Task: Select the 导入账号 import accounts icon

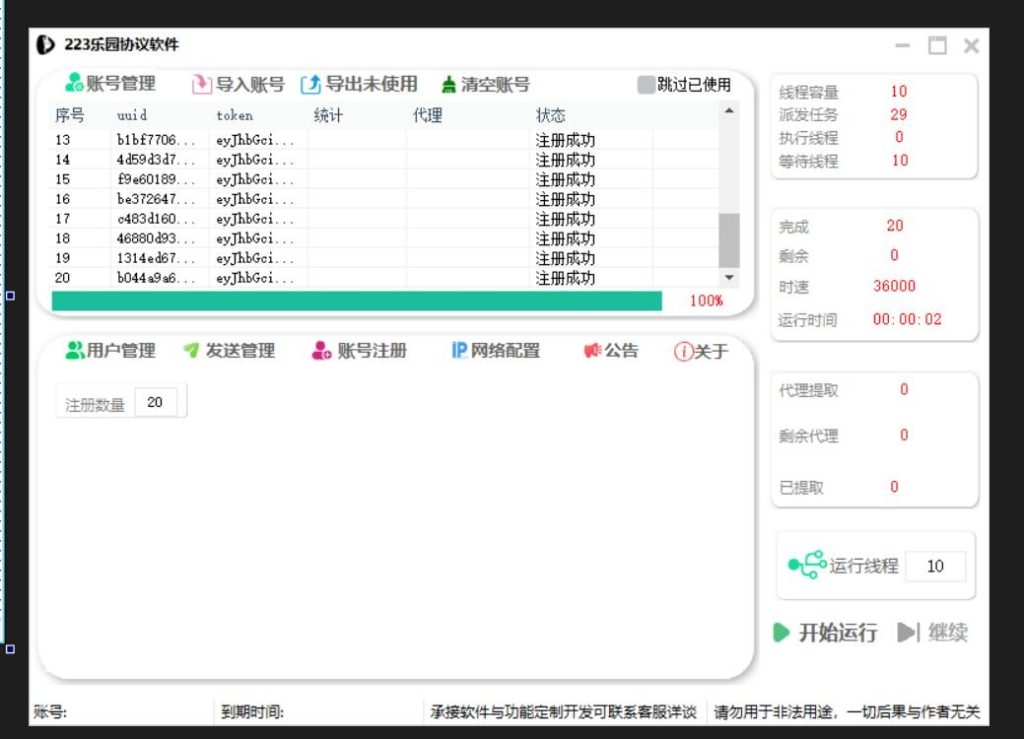Action: [x=201, y=84]
